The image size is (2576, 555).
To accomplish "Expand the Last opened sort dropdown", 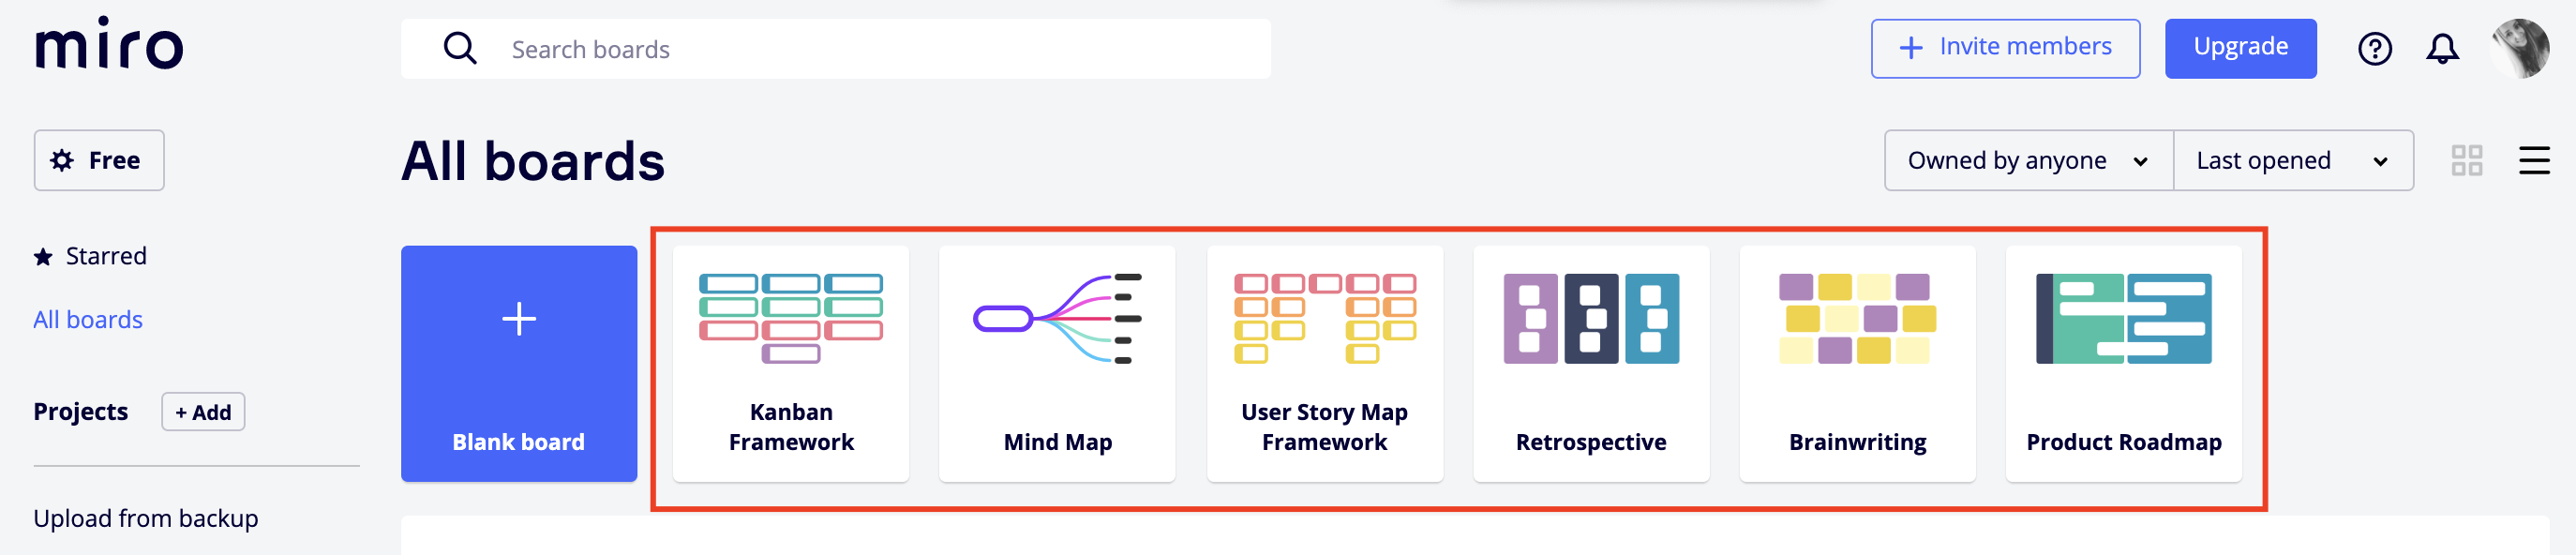I will click(2291, 160).
